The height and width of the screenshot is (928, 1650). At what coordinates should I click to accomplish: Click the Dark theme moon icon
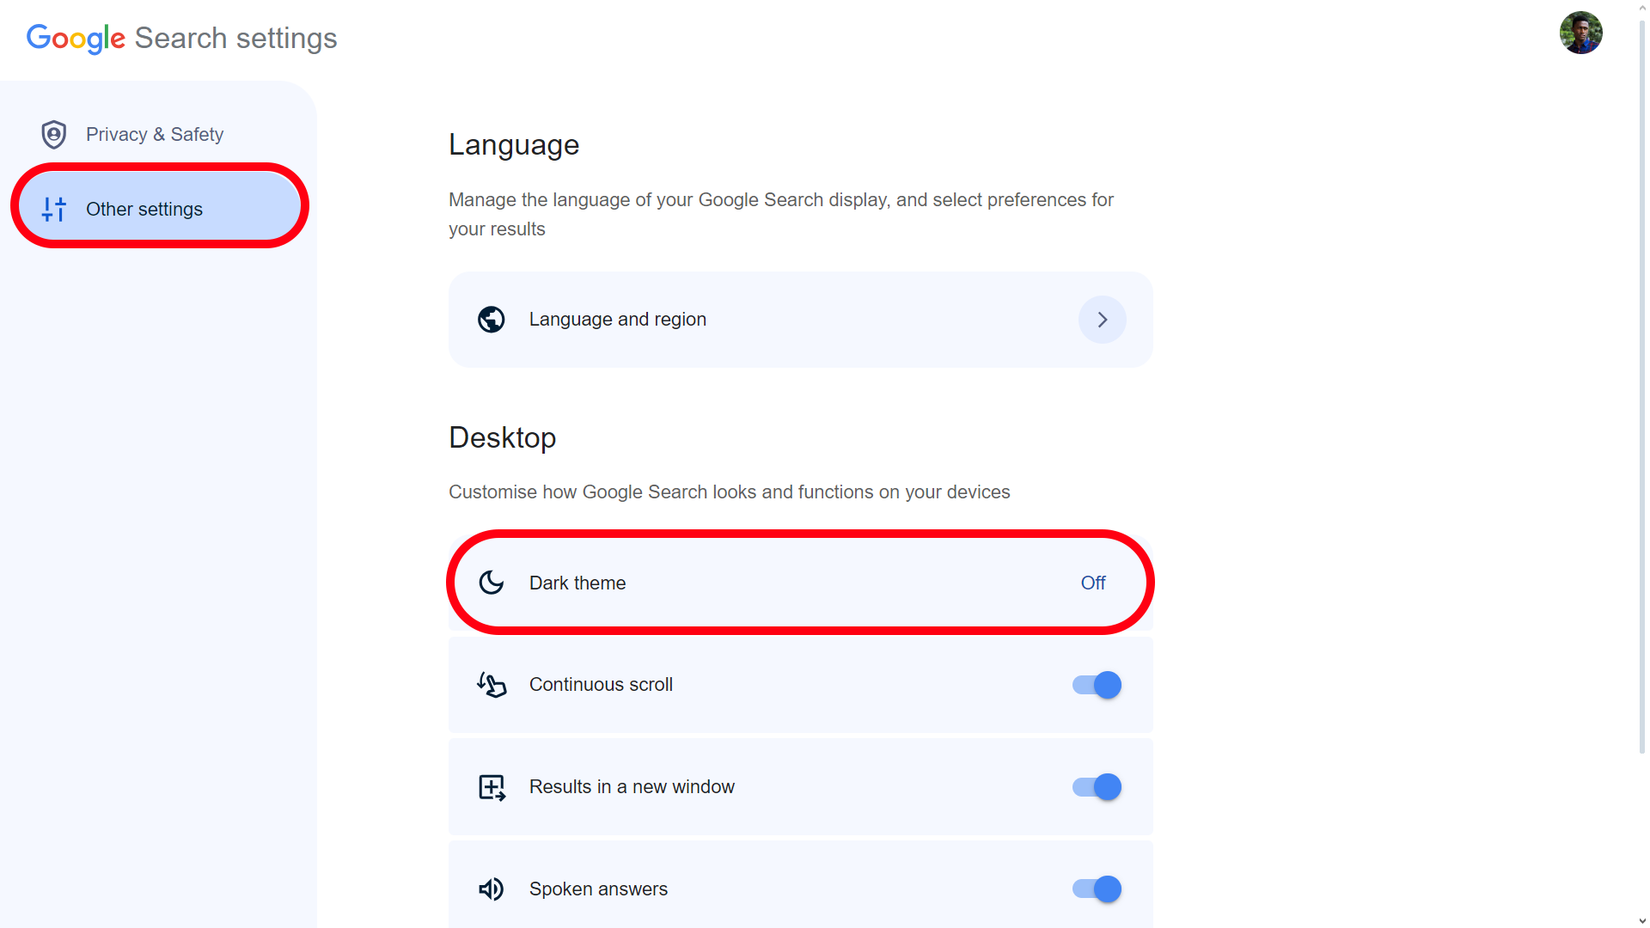tap(491, 583)
